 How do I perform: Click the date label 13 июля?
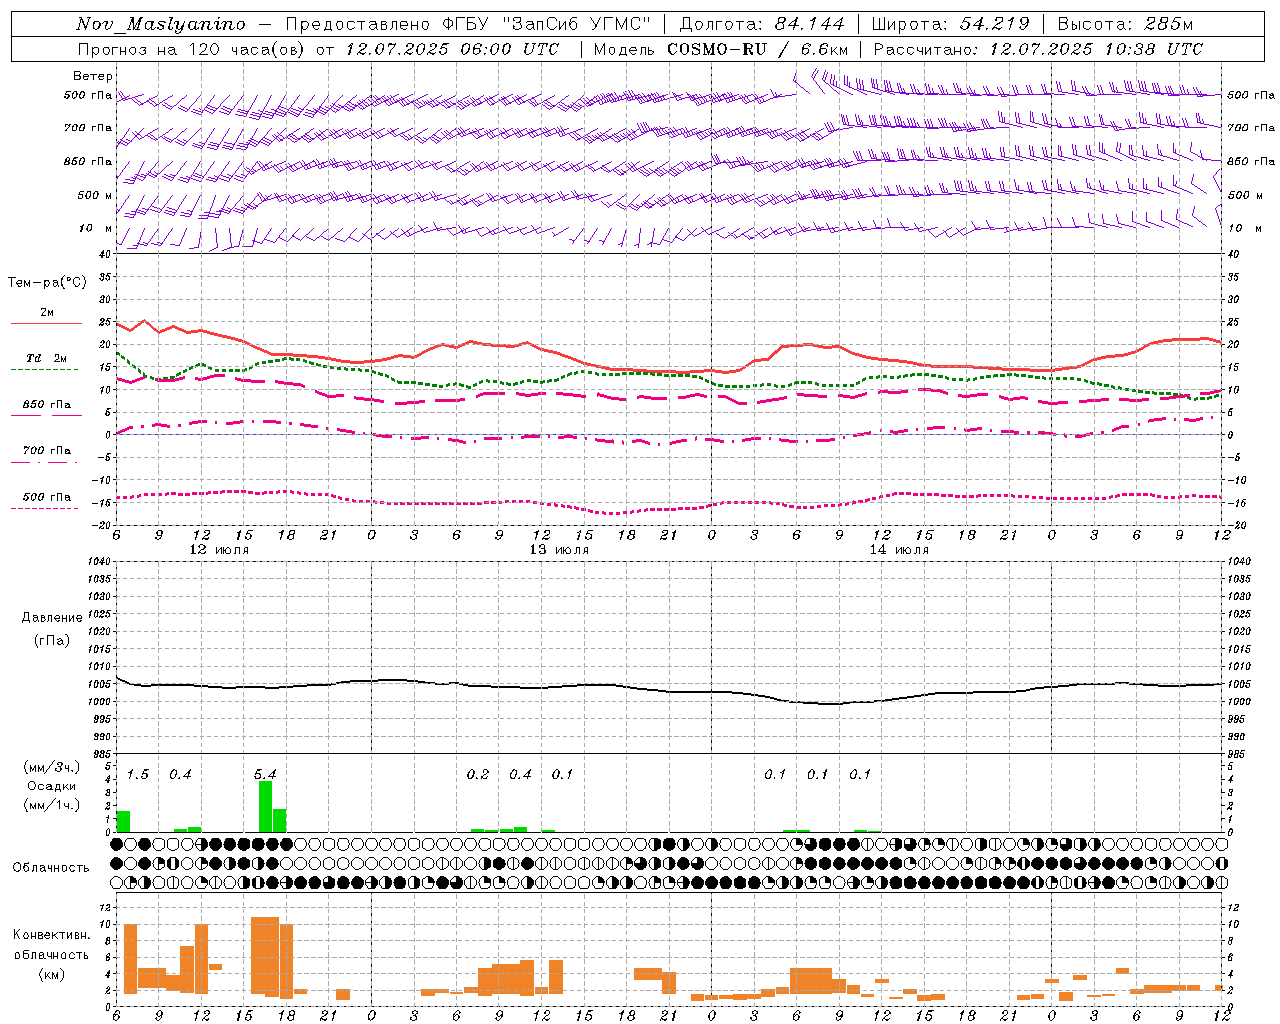[559, 550]
